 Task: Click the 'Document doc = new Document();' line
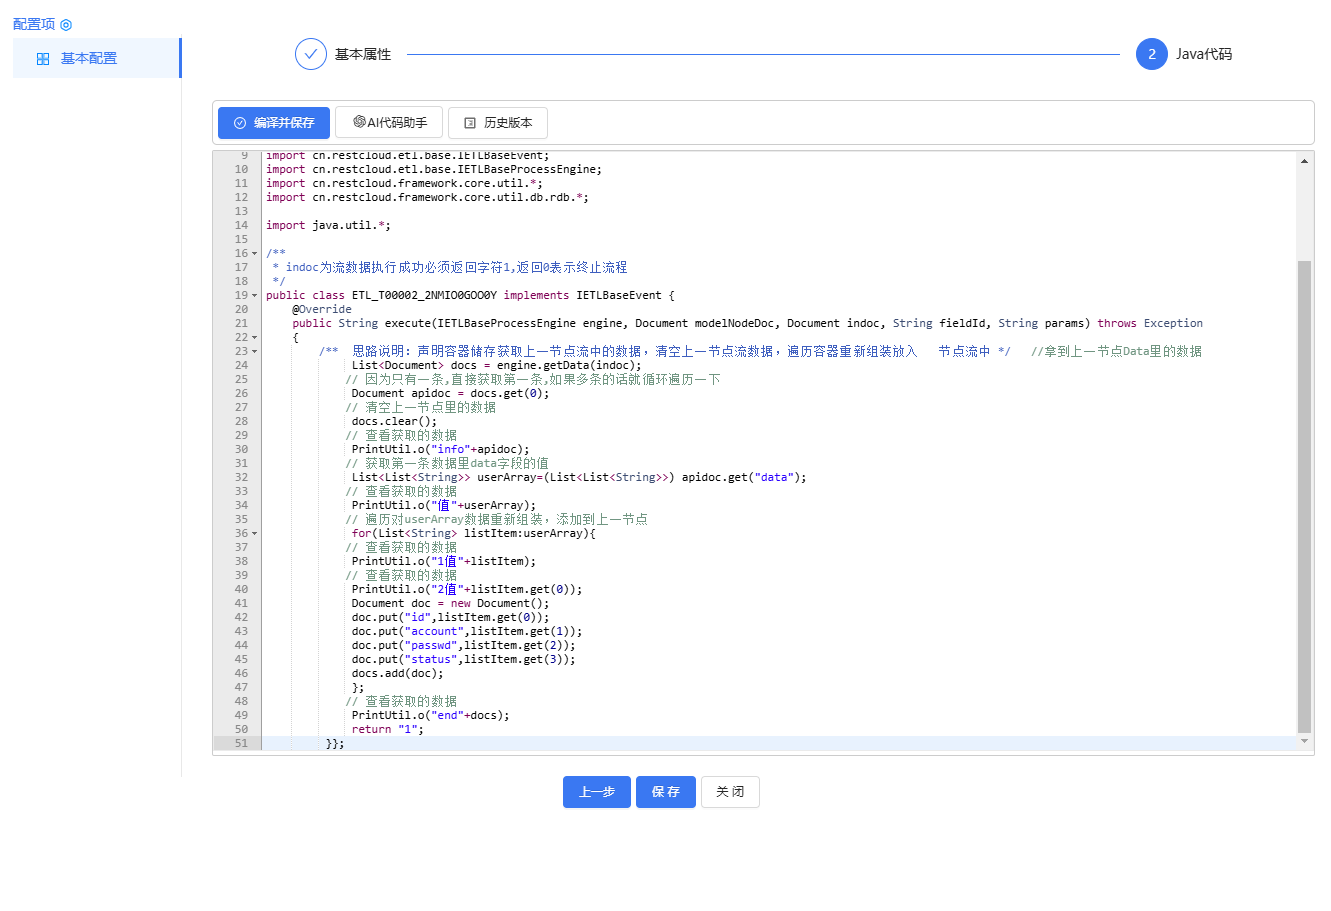450,603
